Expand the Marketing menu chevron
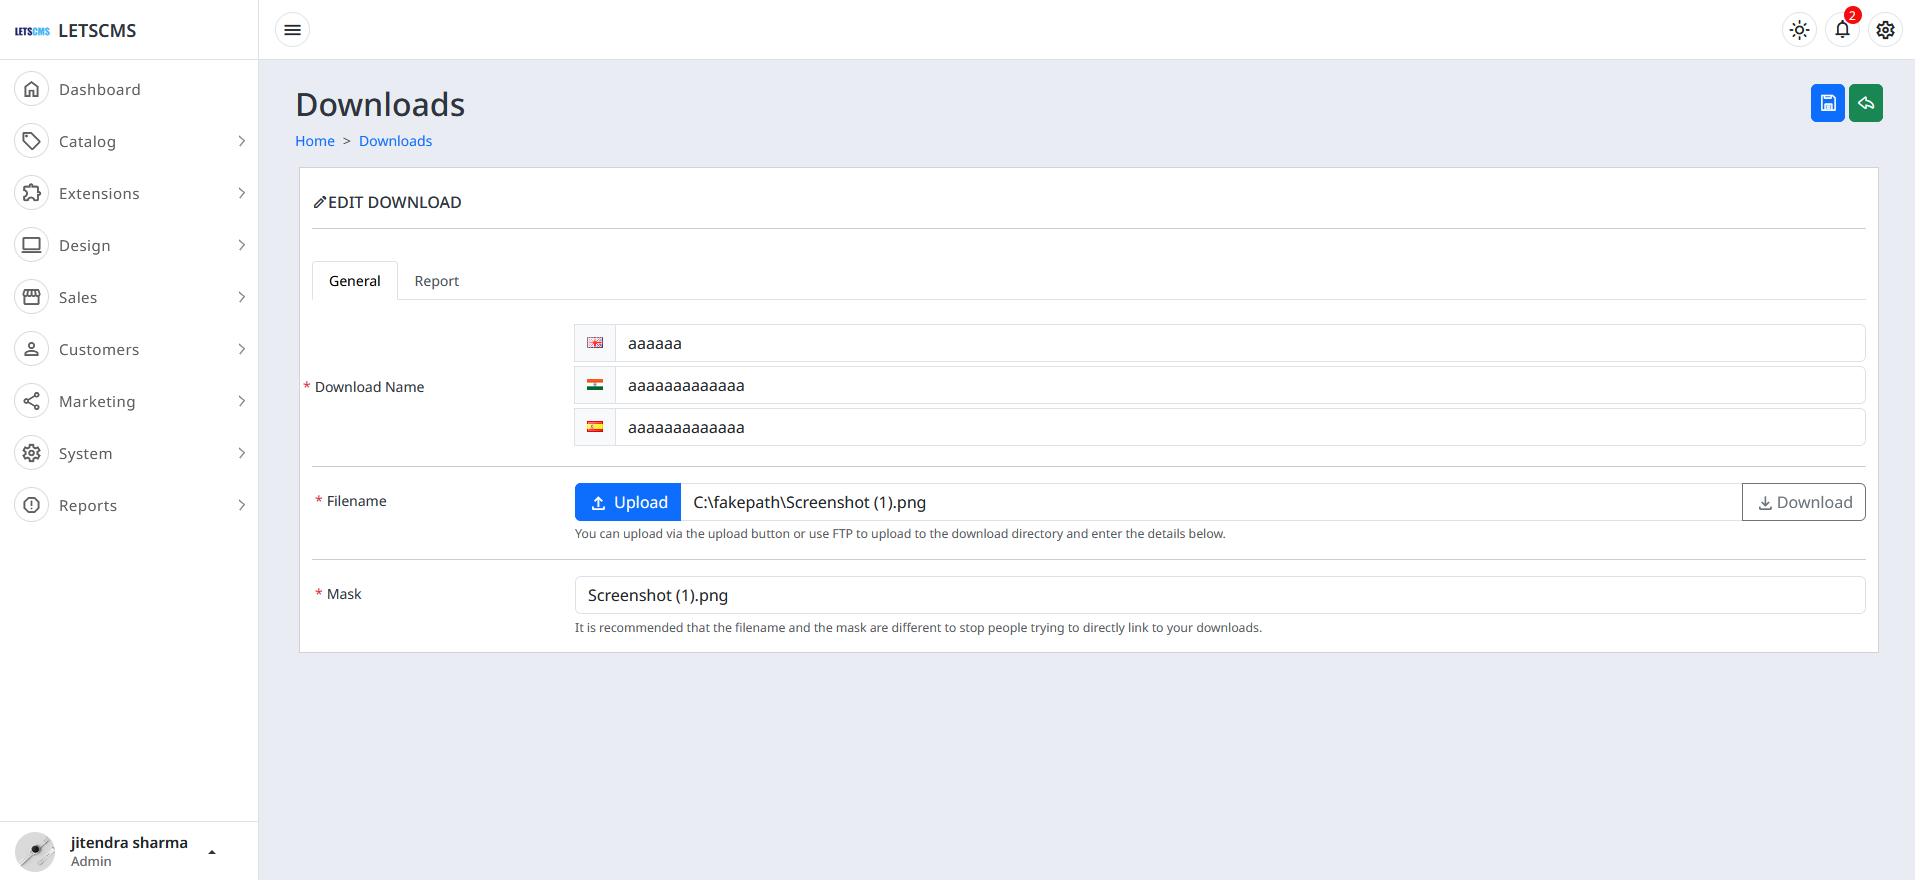This screenshot has height=880, width=1915. 241,401
